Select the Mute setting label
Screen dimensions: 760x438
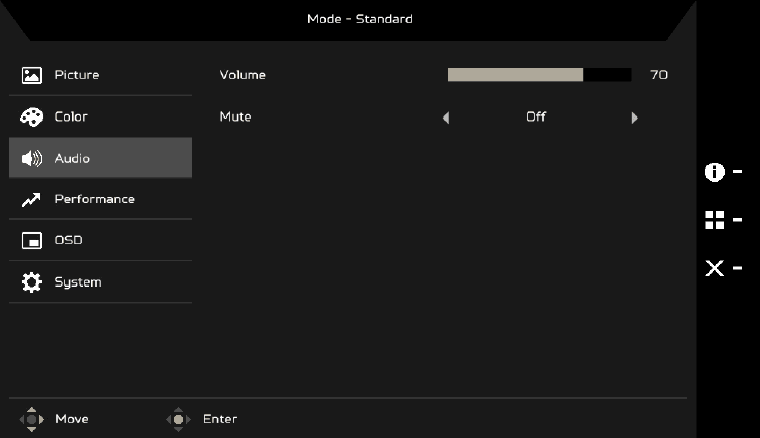click(x=236, y=117)
